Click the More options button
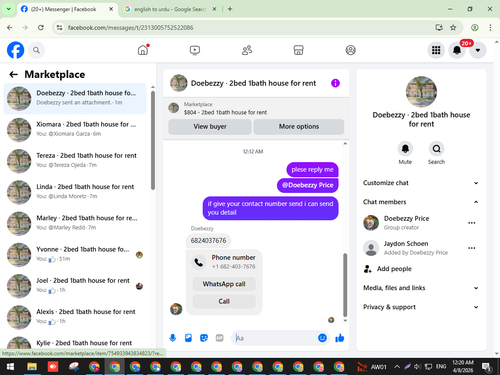Viewport: 500px width, 375px height. coord(299,127)
